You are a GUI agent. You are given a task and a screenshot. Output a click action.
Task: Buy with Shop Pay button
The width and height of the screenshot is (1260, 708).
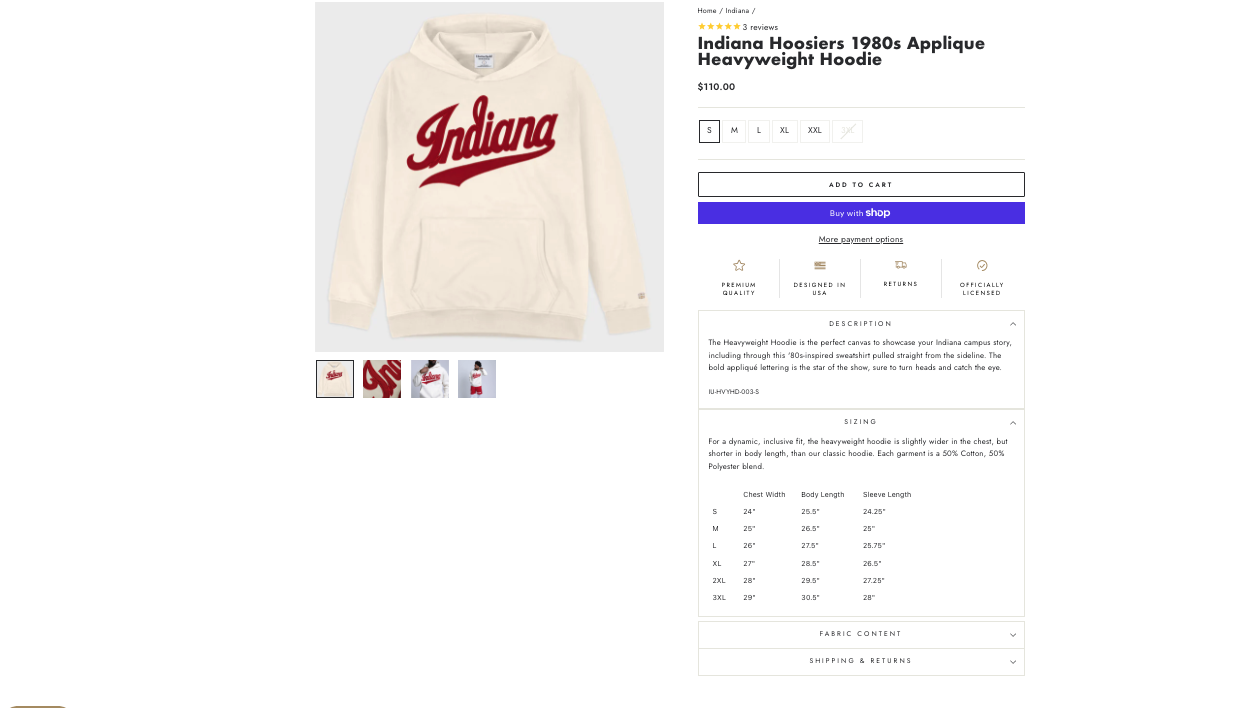point(861,213)
